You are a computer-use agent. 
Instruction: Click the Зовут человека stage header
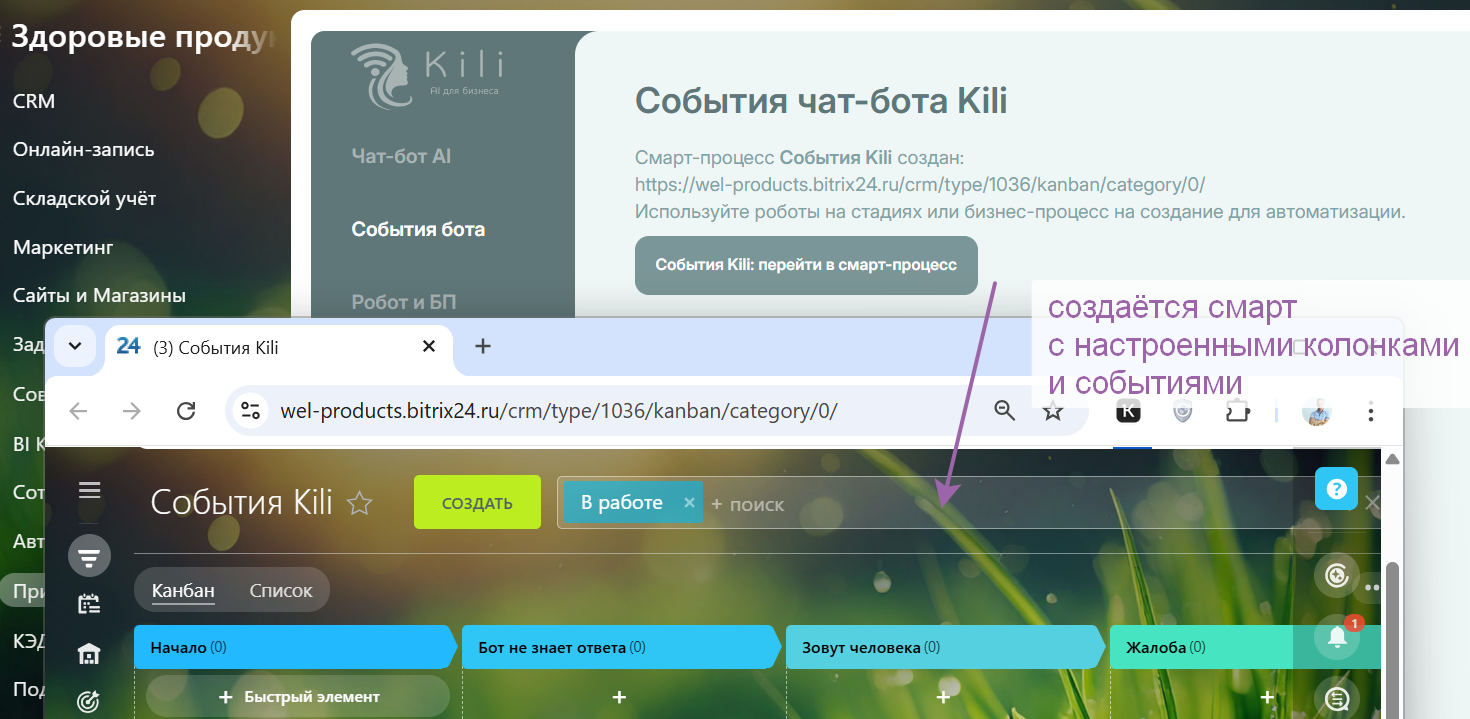point(944,647)
